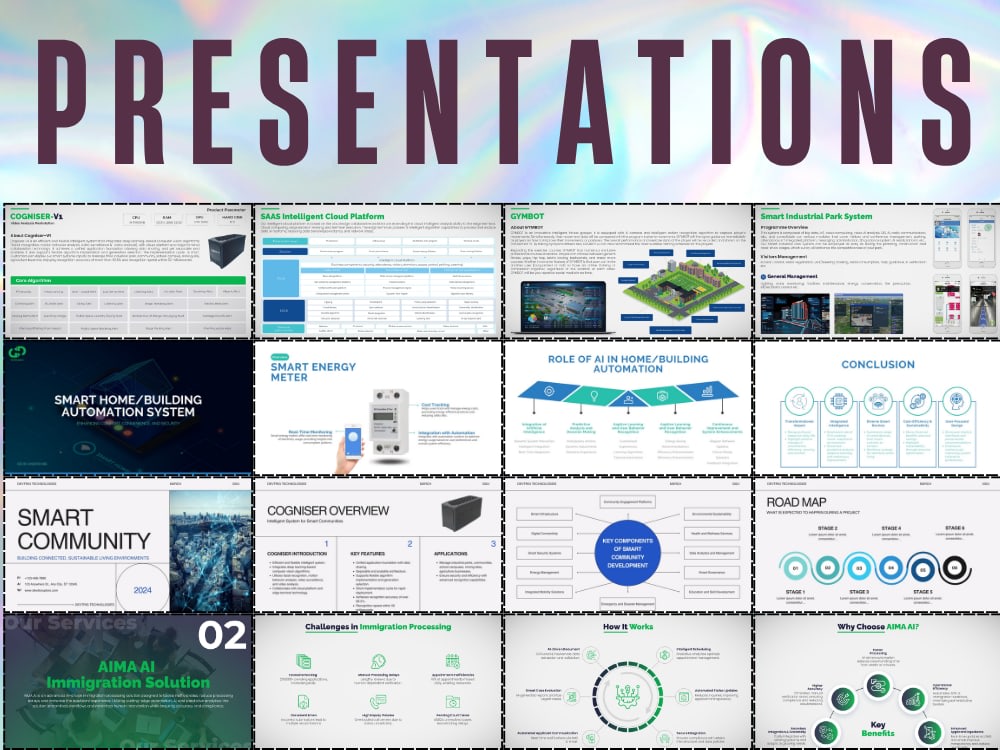Open the Smart Energy Meter slide
Viewport: 1000px width, 750px height.
point(378,408)
